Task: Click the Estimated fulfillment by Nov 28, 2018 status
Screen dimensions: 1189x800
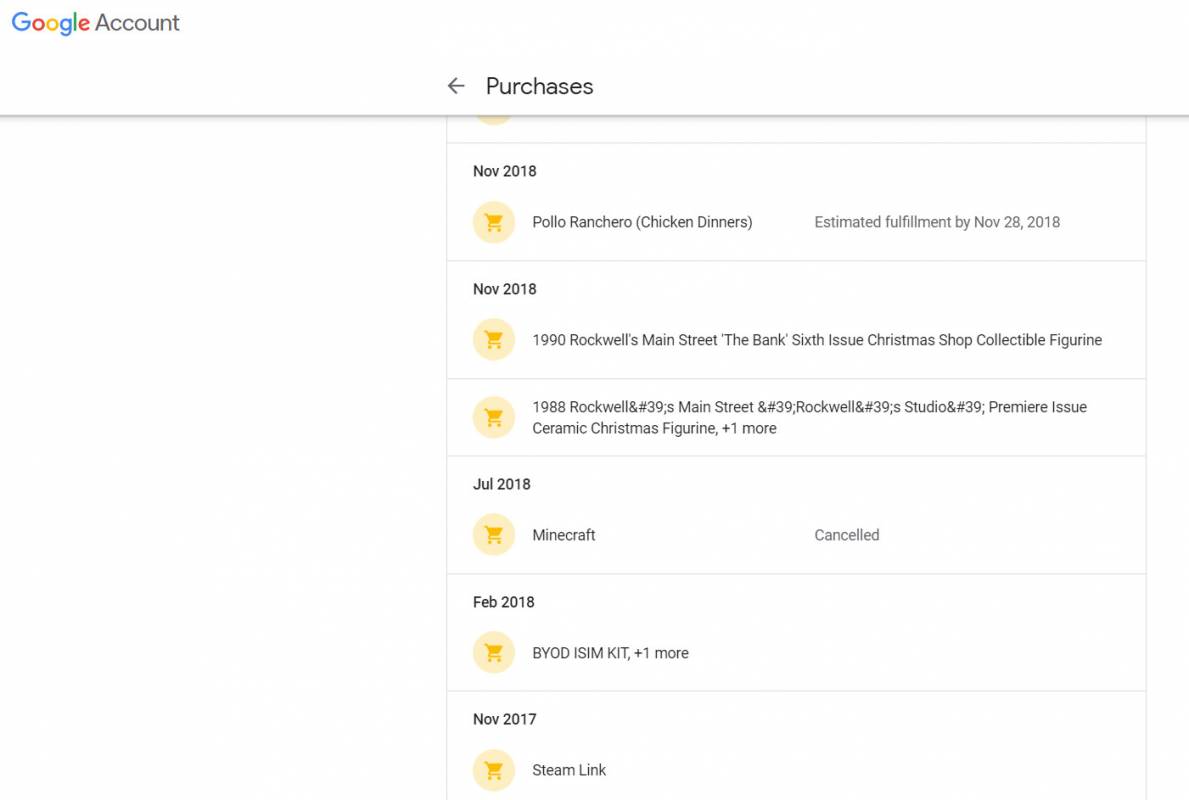Action: tap(937, 222)
